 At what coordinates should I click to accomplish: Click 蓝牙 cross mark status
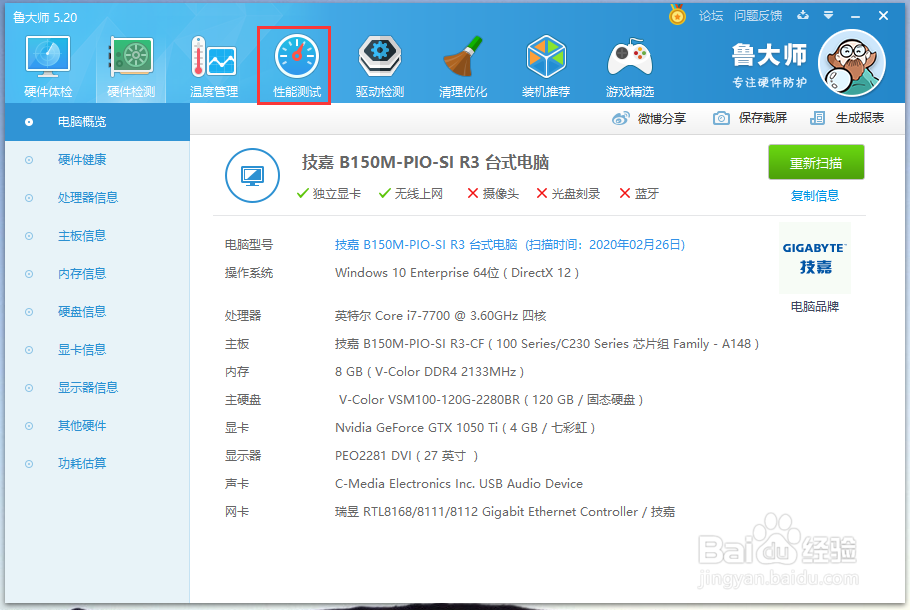coord(639,194)
